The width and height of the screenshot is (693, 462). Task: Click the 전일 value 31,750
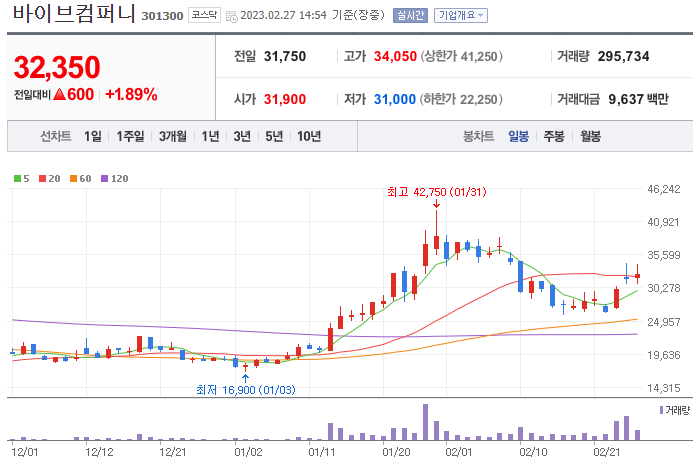(285, 56)
